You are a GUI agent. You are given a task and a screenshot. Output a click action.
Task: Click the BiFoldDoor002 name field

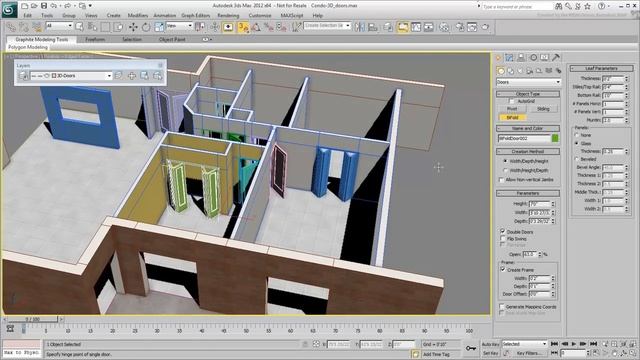click(x=524, y=138)
